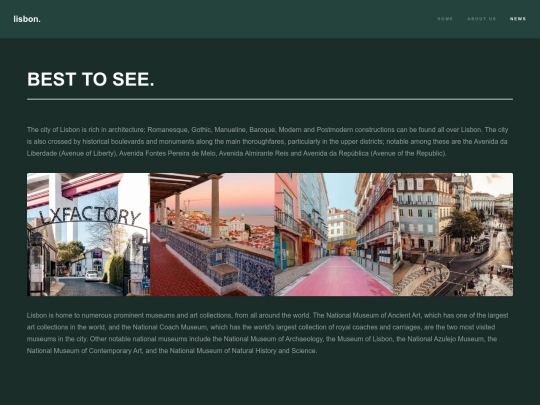Open the LX Factory entrance photo
The height and width of the screenshot is (405, 540).
pyautogui.click(x=89, y=234)
